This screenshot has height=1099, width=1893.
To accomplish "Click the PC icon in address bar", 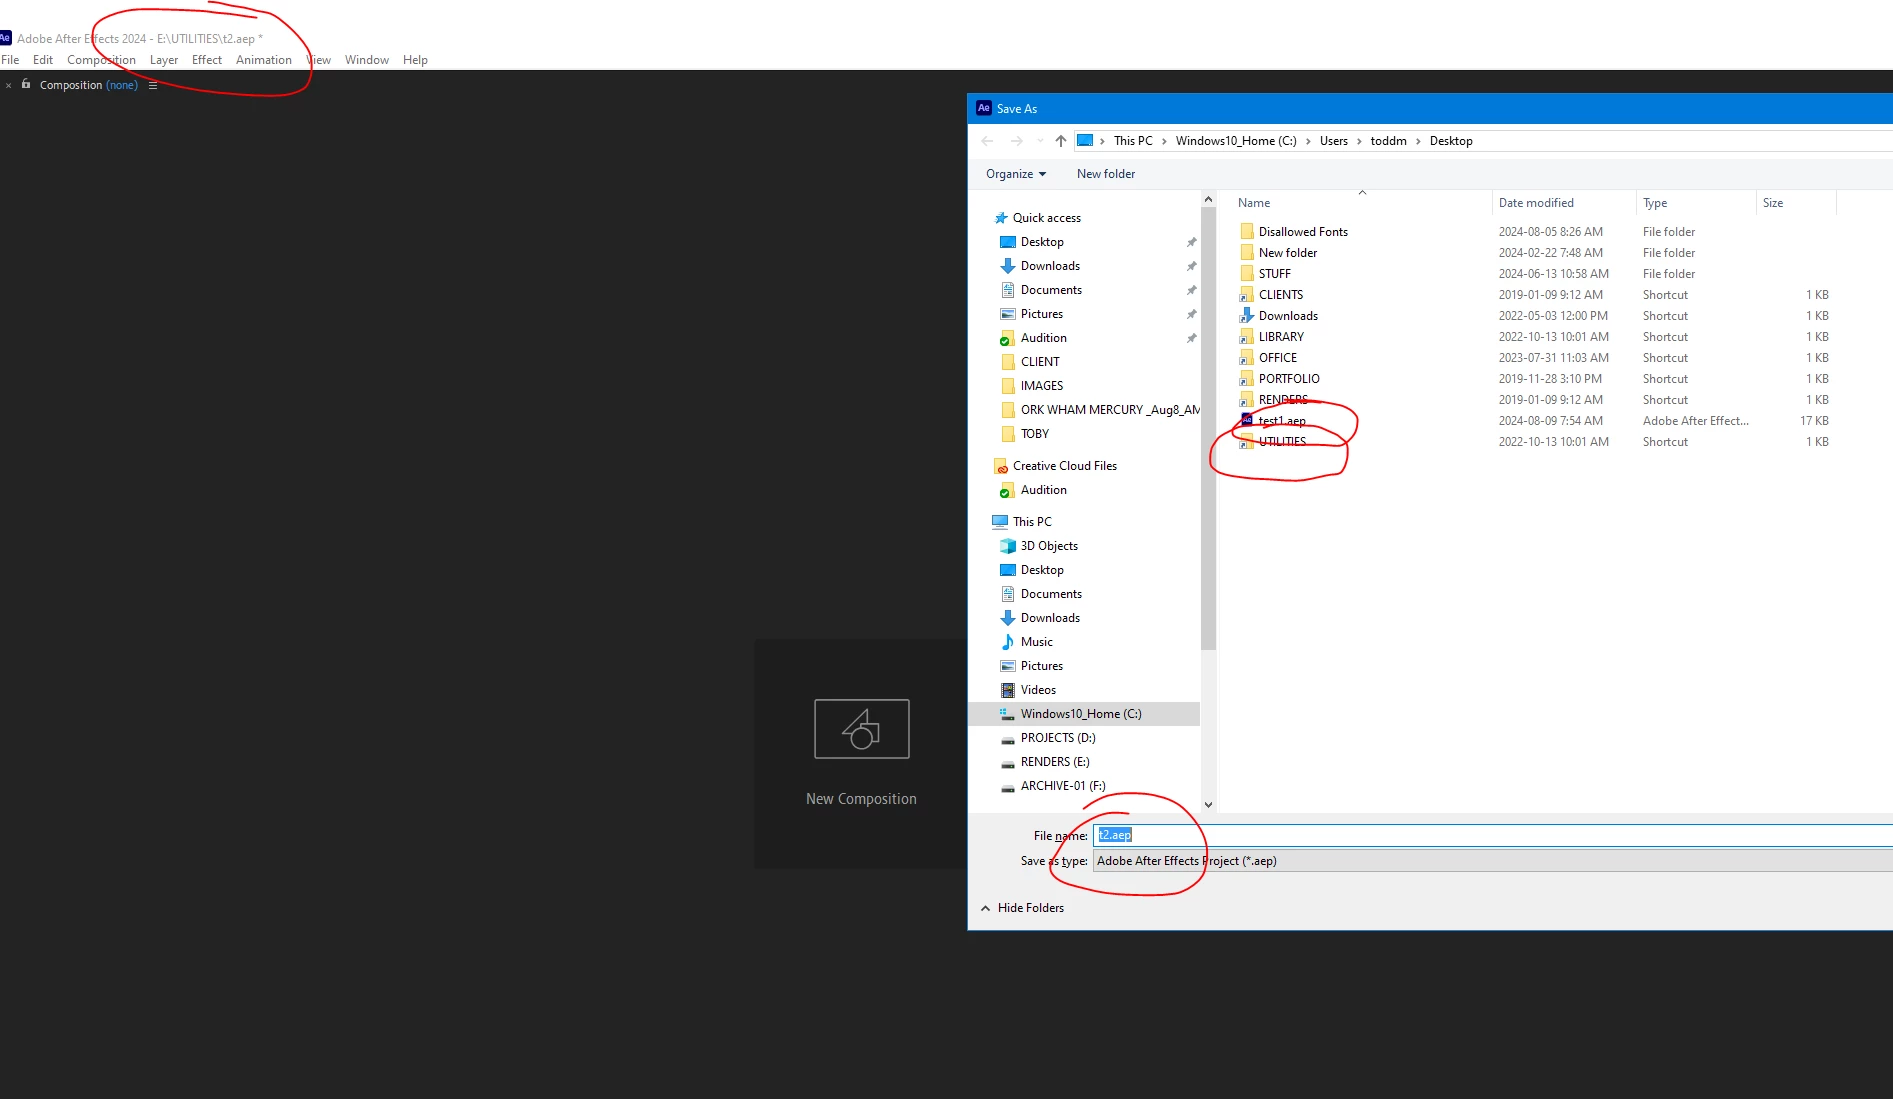I will point(1085,141).
